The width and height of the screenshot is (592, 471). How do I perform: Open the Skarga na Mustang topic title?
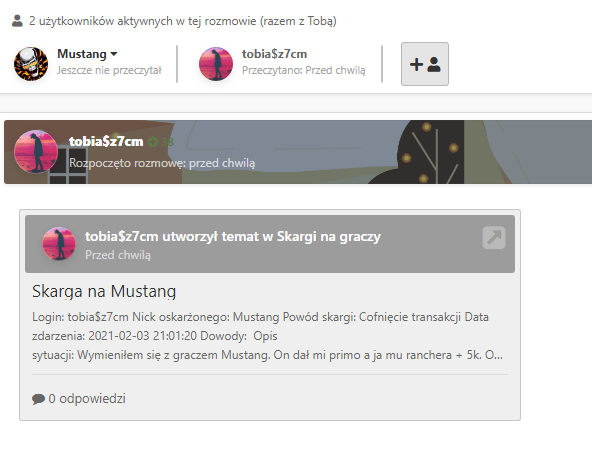click(104, 291)
